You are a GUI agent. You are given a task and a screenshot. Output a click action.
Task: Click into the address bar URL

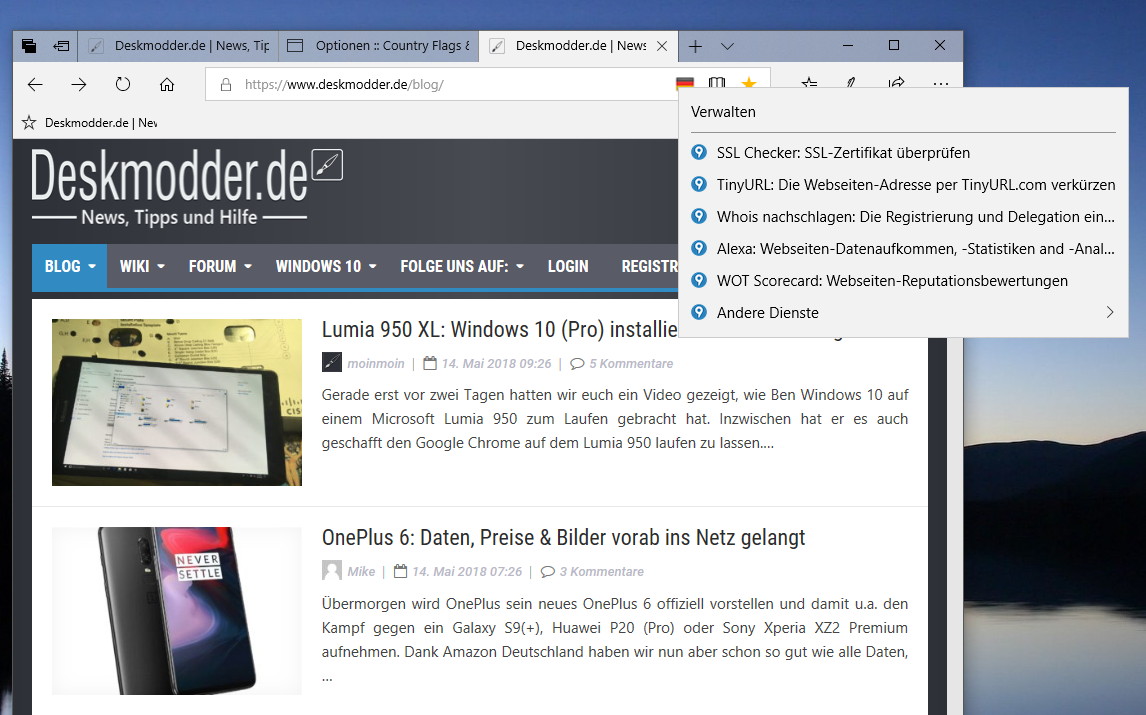(x=344, y=85)
